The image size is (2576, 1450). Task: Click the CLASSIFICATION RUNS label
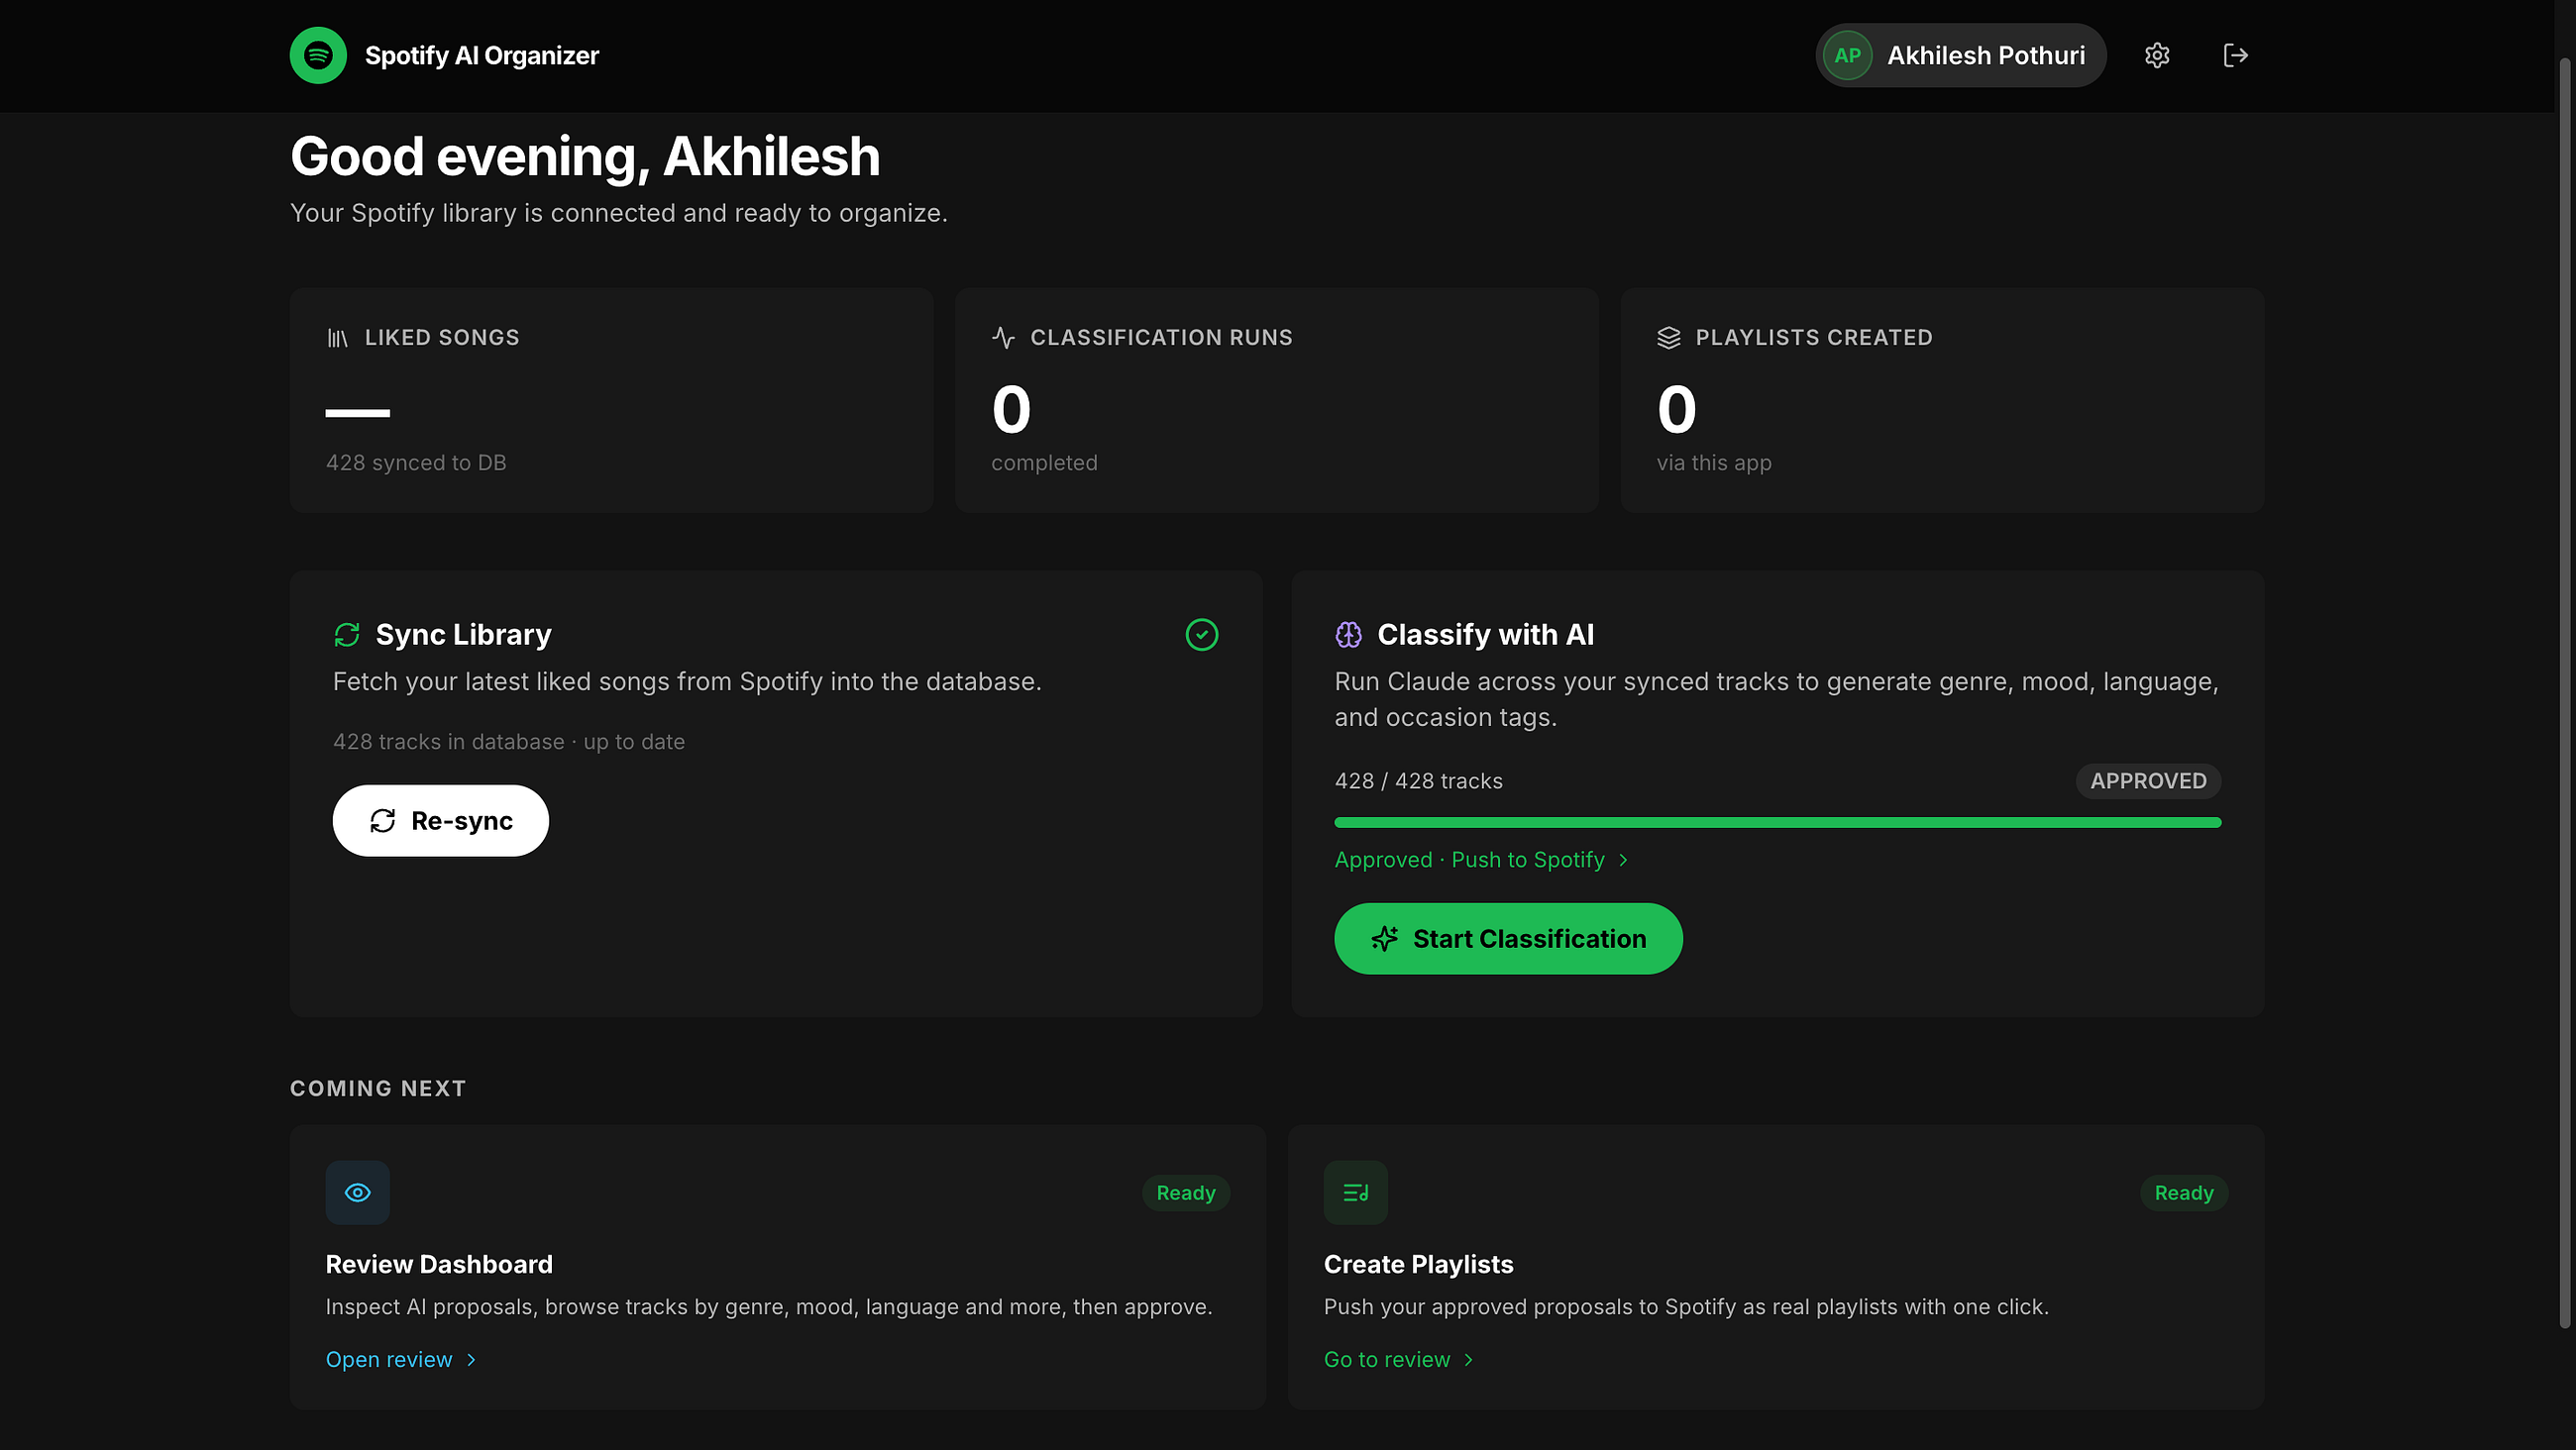pyautogui.click(x=1162, y=338)
